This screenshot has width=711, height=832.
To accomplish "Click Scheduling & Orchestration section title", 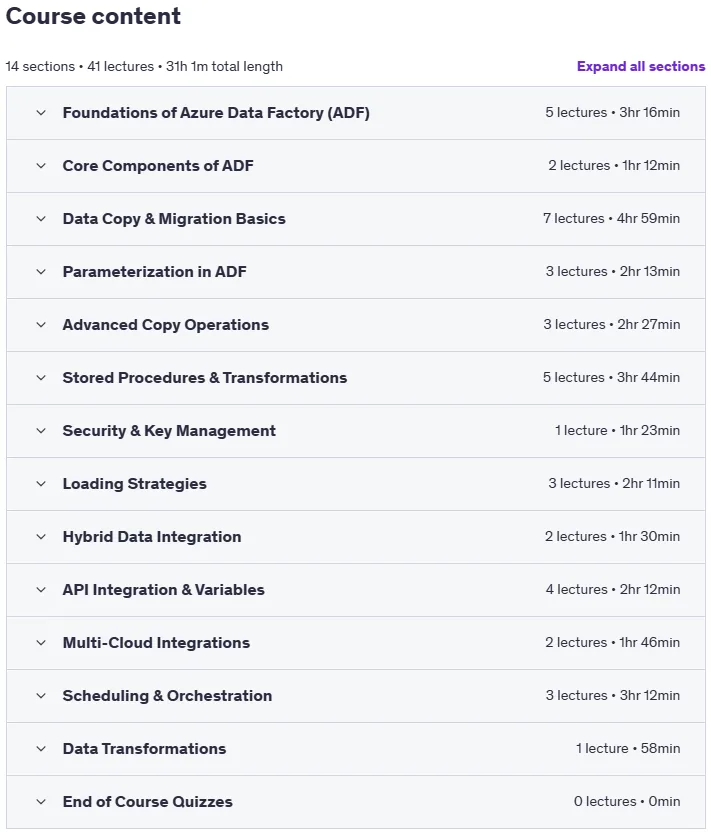I will click(167, 696).
